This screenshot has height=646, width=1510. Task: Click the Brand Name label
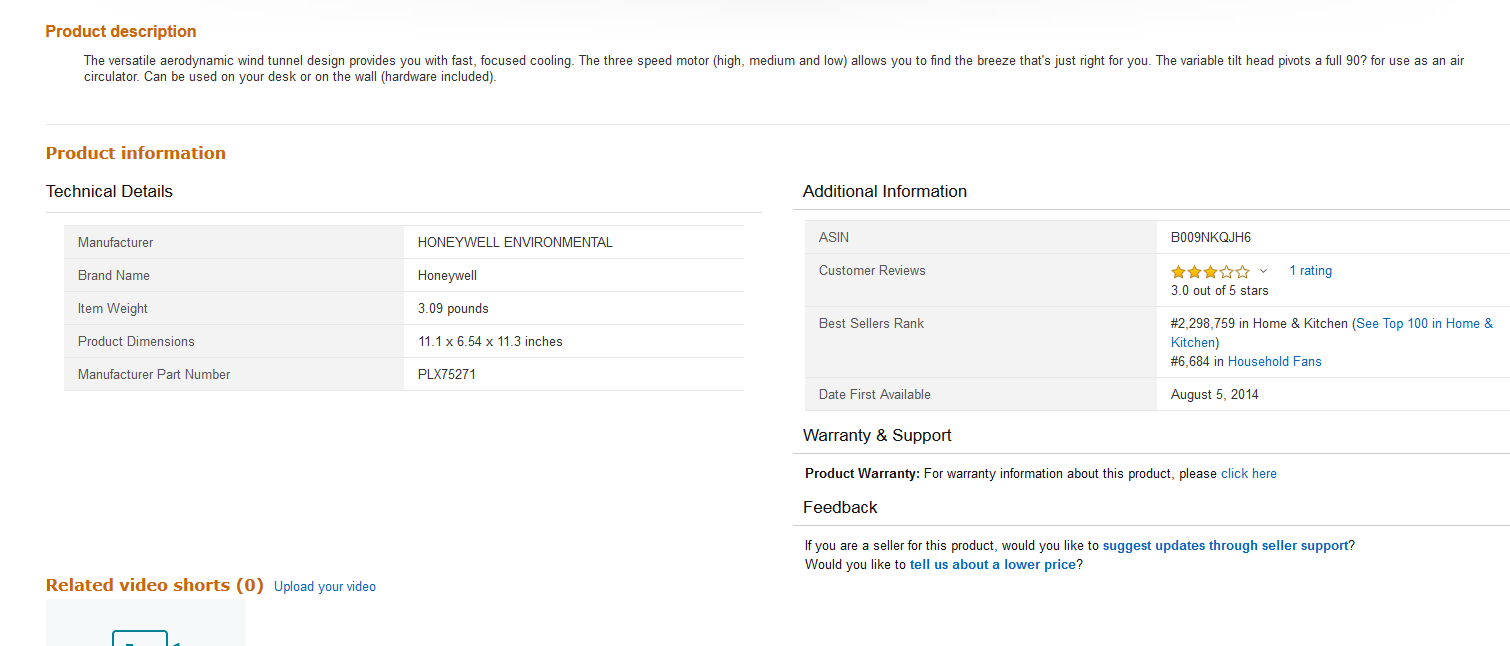click(x=114, y=276)
